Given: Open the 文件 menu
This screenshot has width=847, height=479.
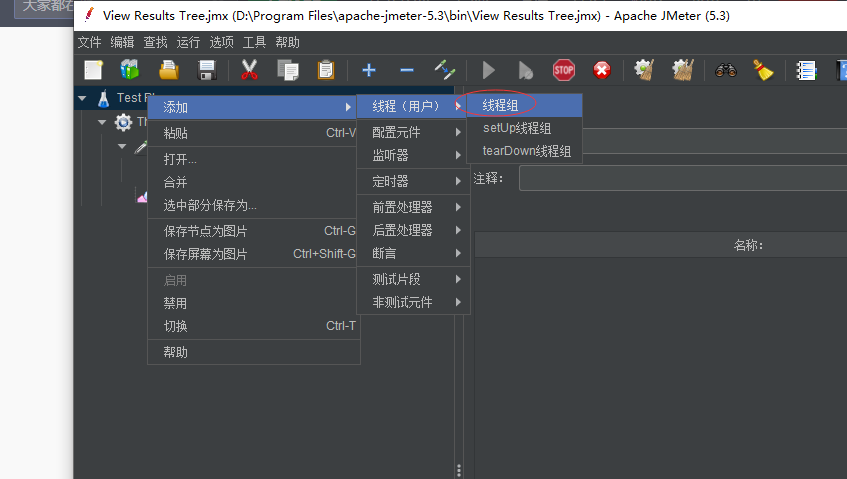Looking at the screenshot, I should (x=89, y=42).
